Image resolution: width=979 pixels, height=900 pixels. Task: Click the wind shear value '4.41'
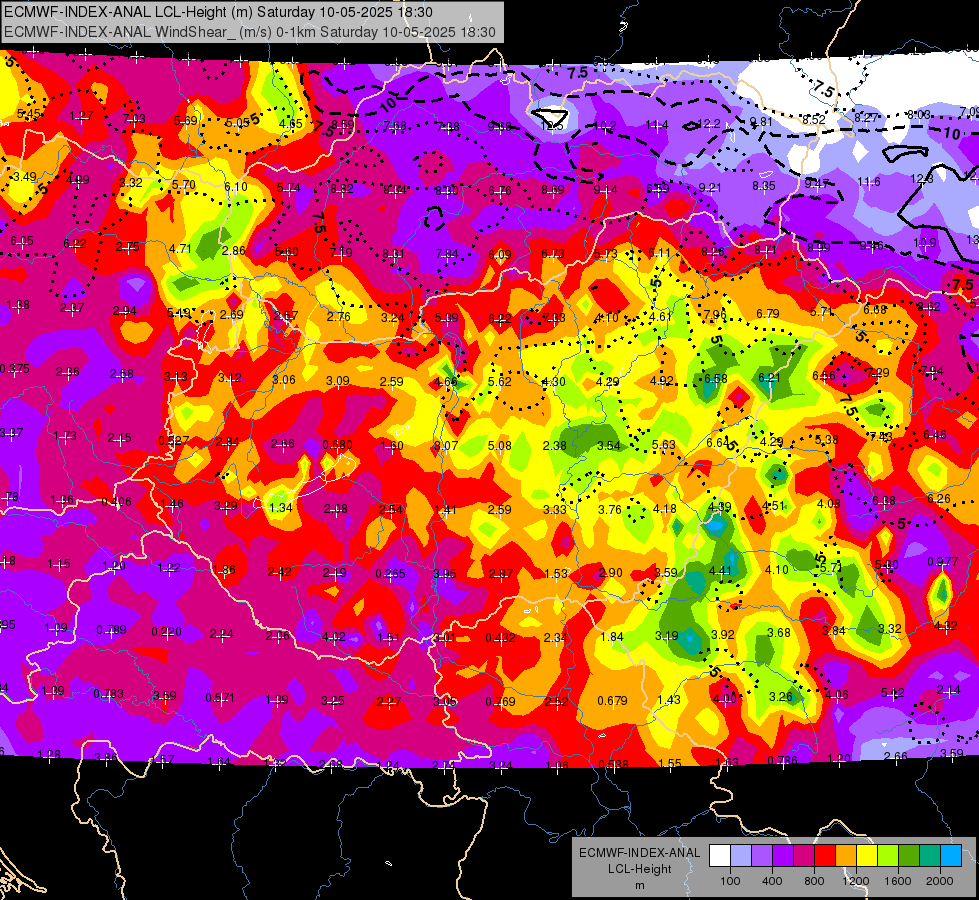(x=720, y=570)
